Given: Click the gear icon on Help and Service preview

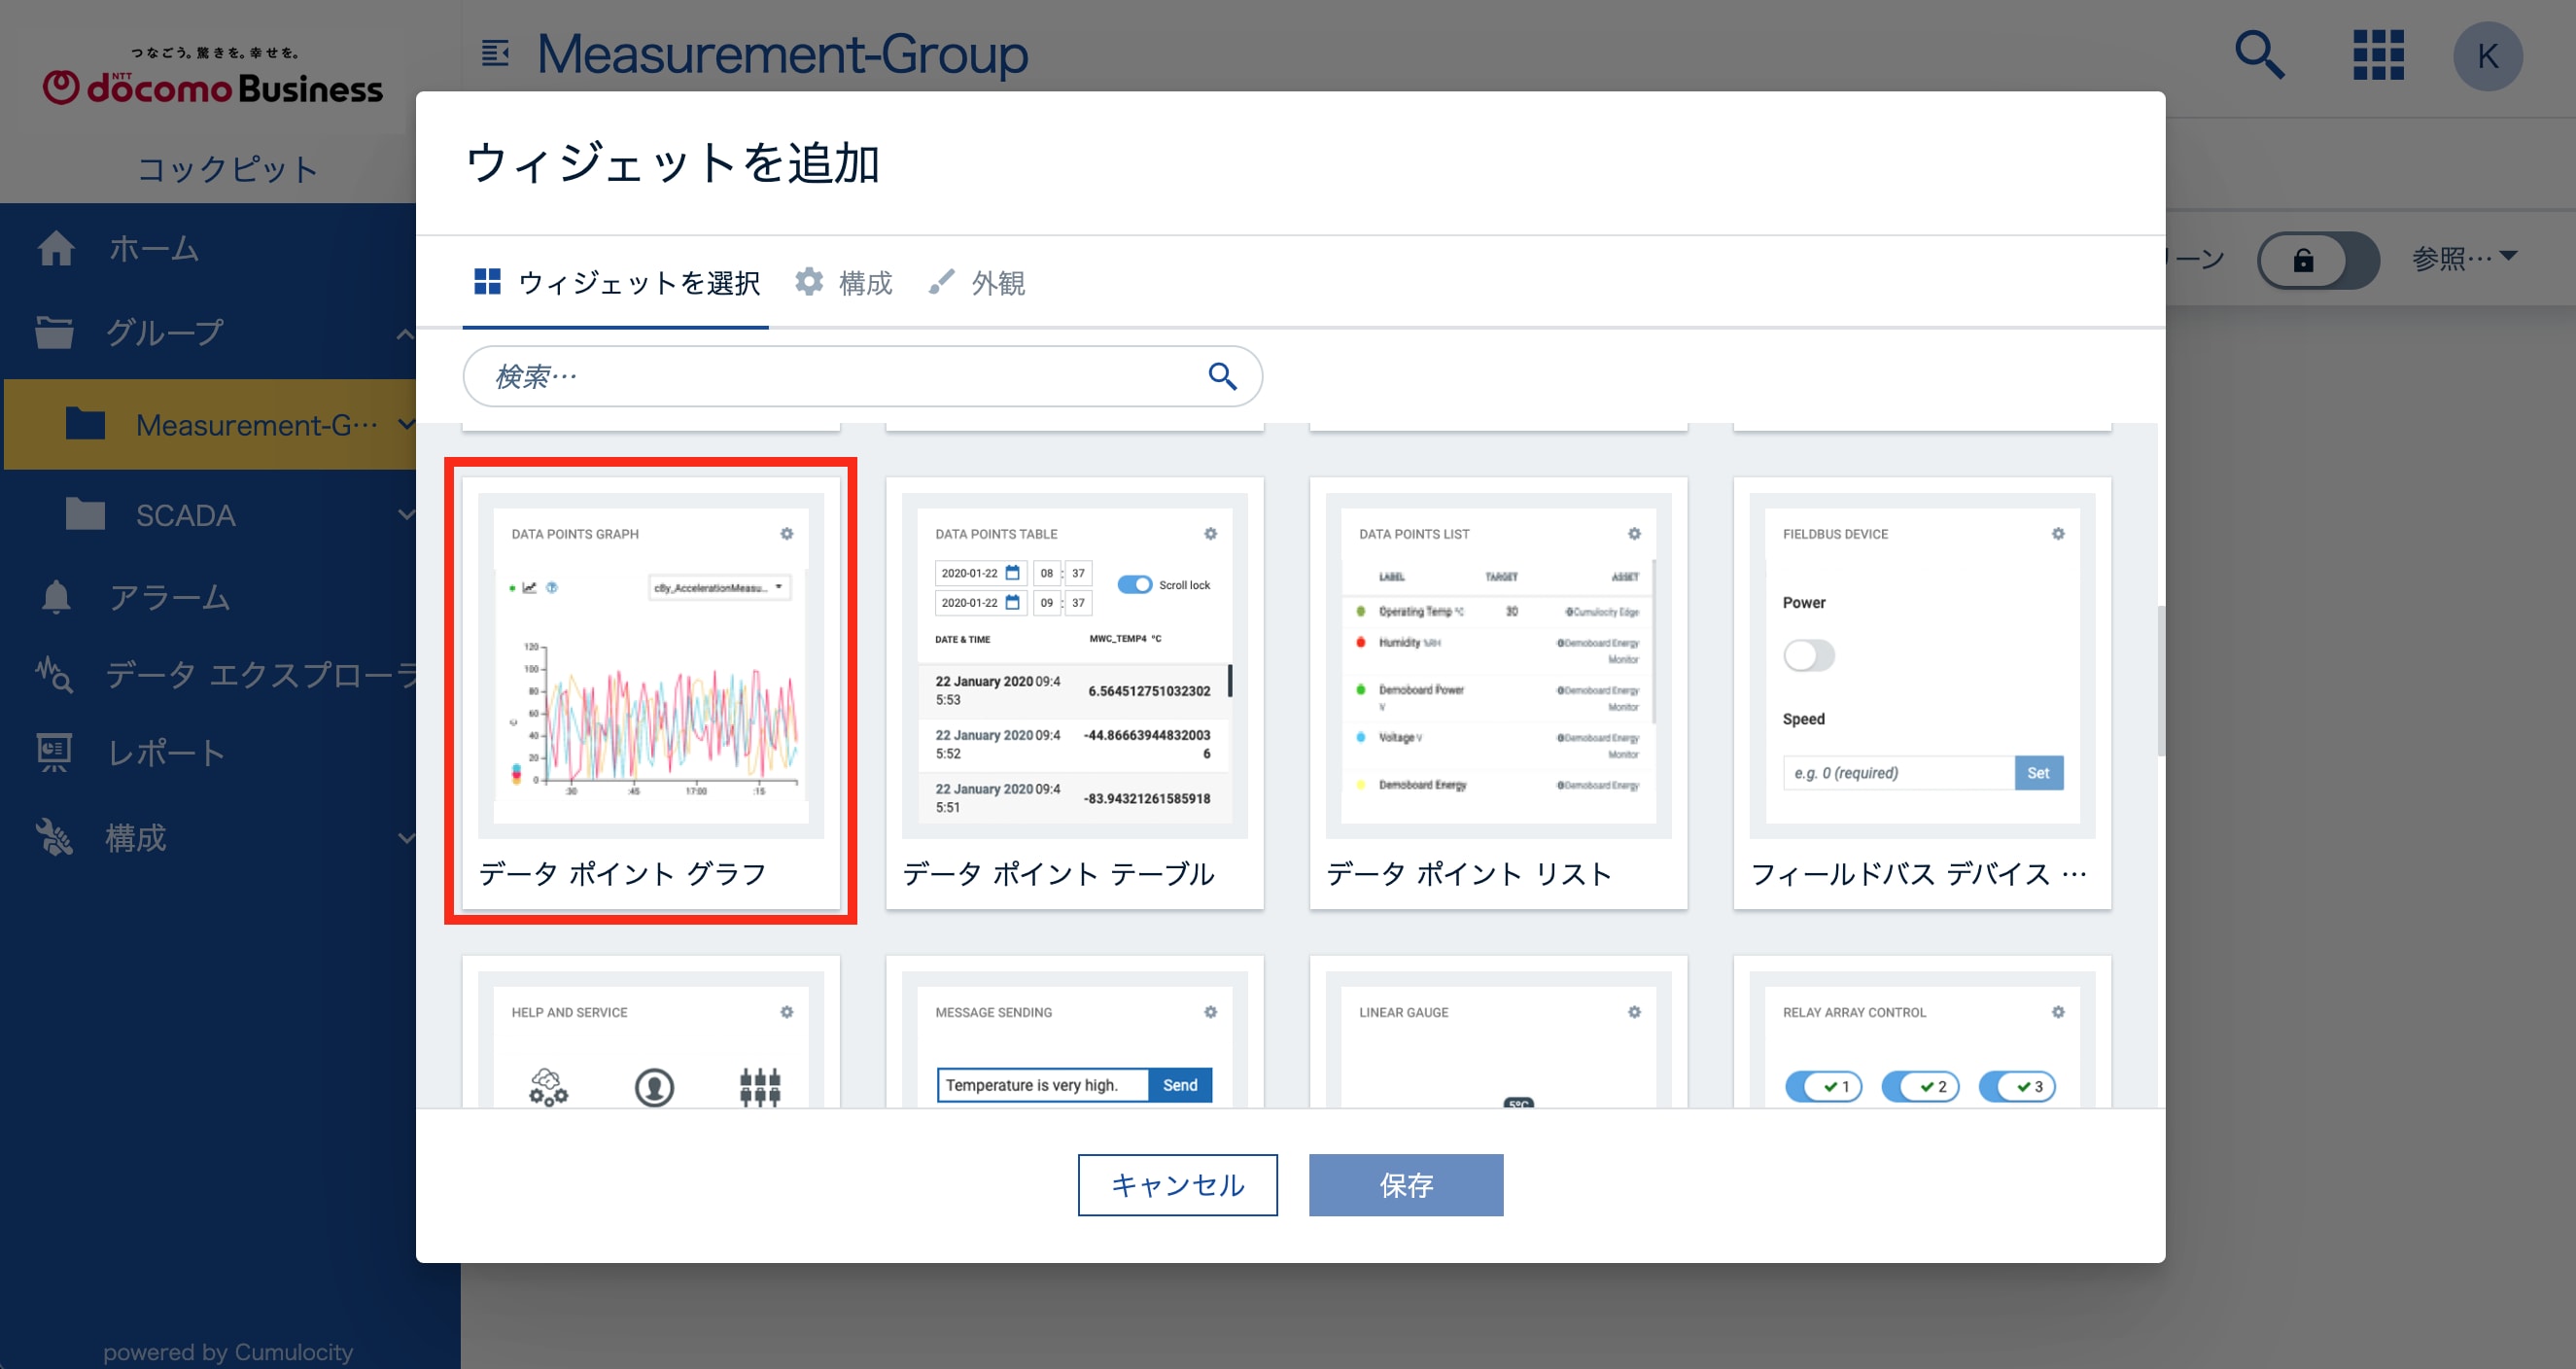Looking at the screenshot, I should [x=787, y=1012].
